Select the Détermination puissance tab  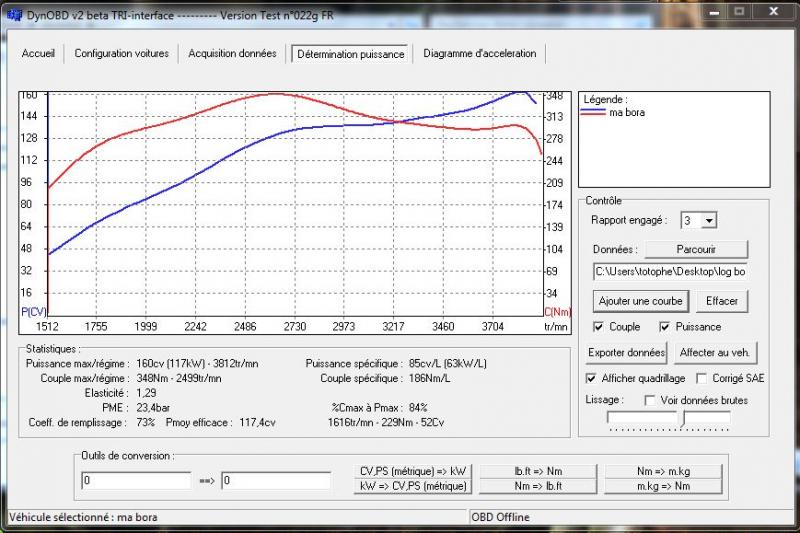click(x=351, y=54)
